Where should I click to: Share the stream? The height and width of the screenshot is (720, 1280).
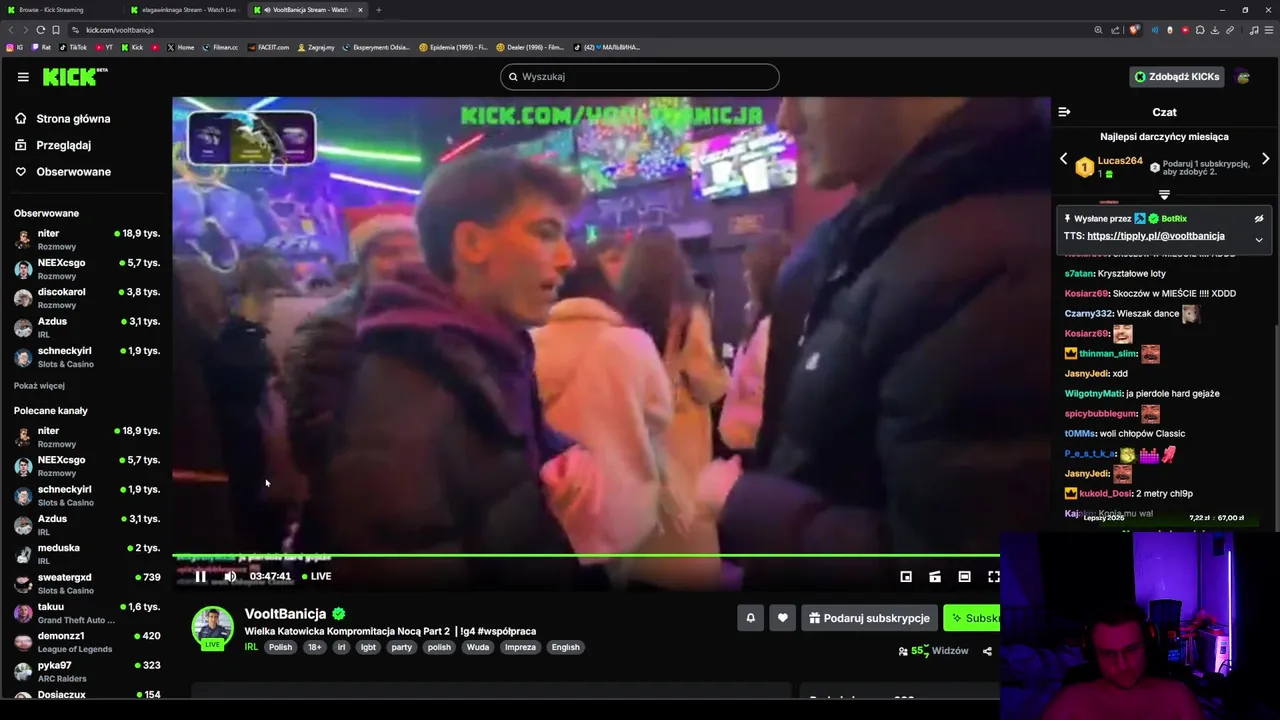coord(987,651)
